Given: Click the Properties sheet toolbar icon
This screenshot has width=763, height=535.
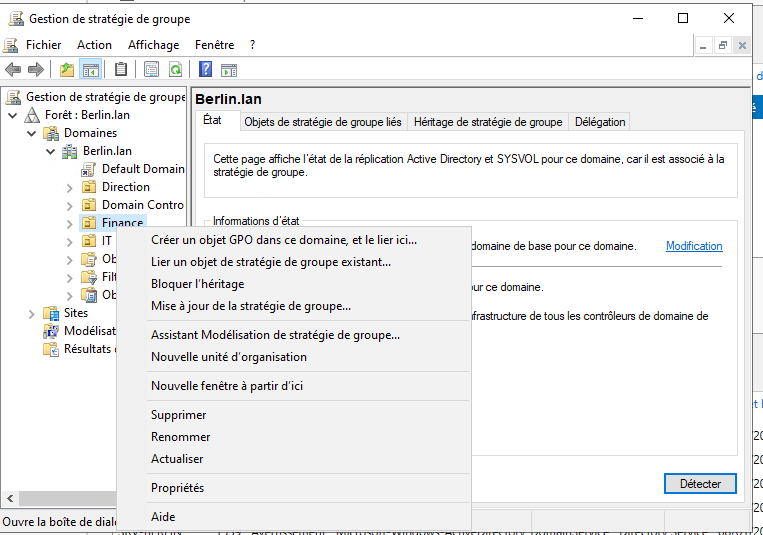Looking at the screenshot, I should pyautogui.click(x=151, y=70).
